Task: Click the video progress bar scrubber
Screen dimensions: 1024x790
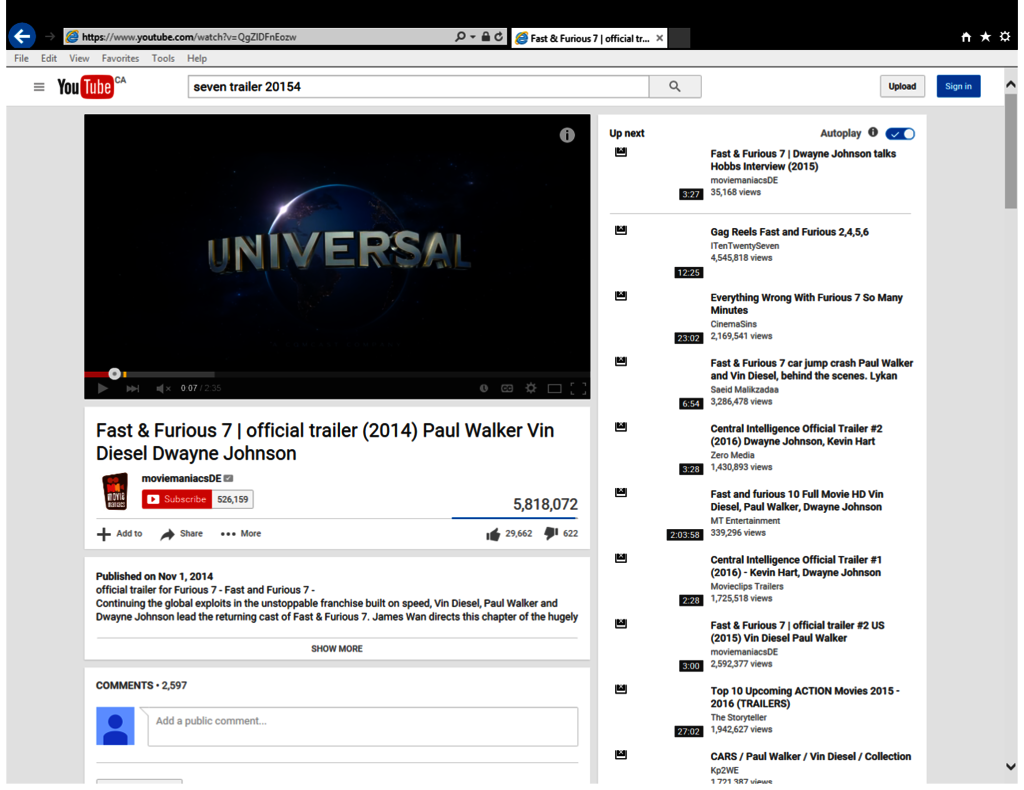Action: 114,374
